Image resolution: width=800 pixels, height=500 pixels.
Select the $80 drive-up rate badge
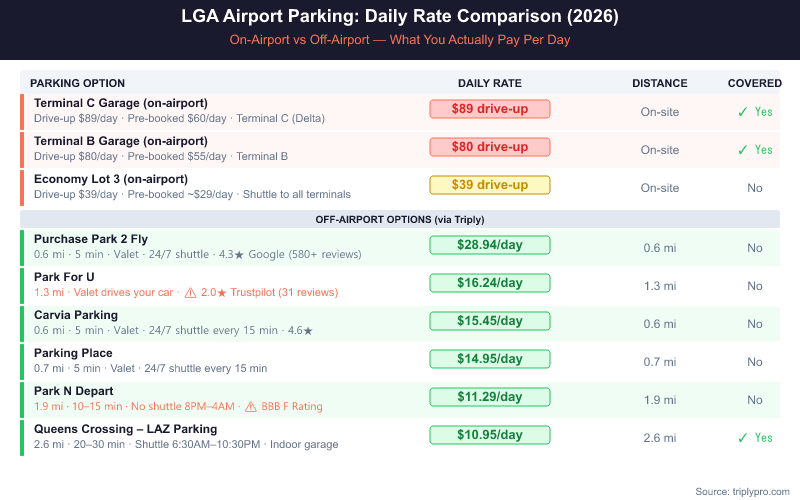click(490, 147)
